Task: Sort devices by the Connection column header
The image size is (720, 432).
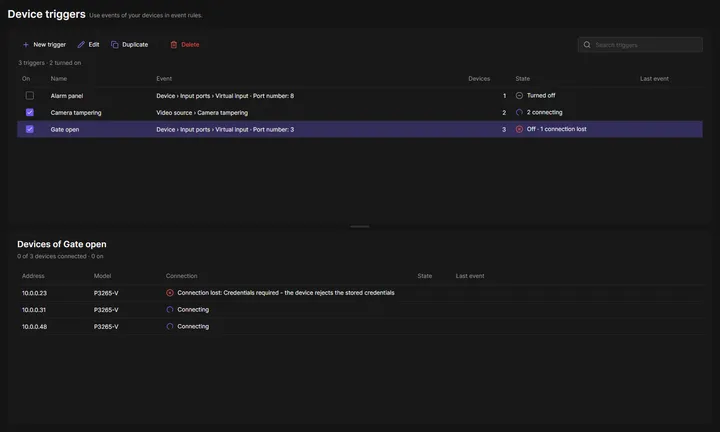Action: [181, 276]
